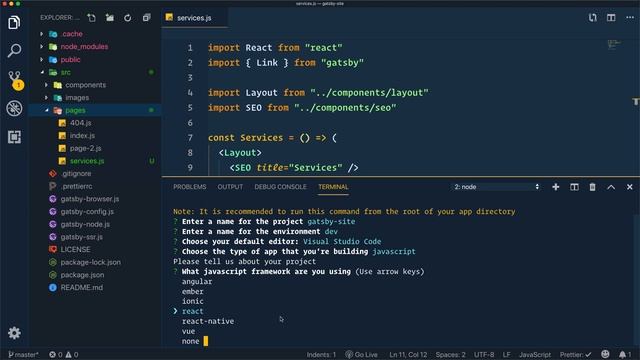Select the Terminal tab
This screenshot has width=640, height=360.
333,187
